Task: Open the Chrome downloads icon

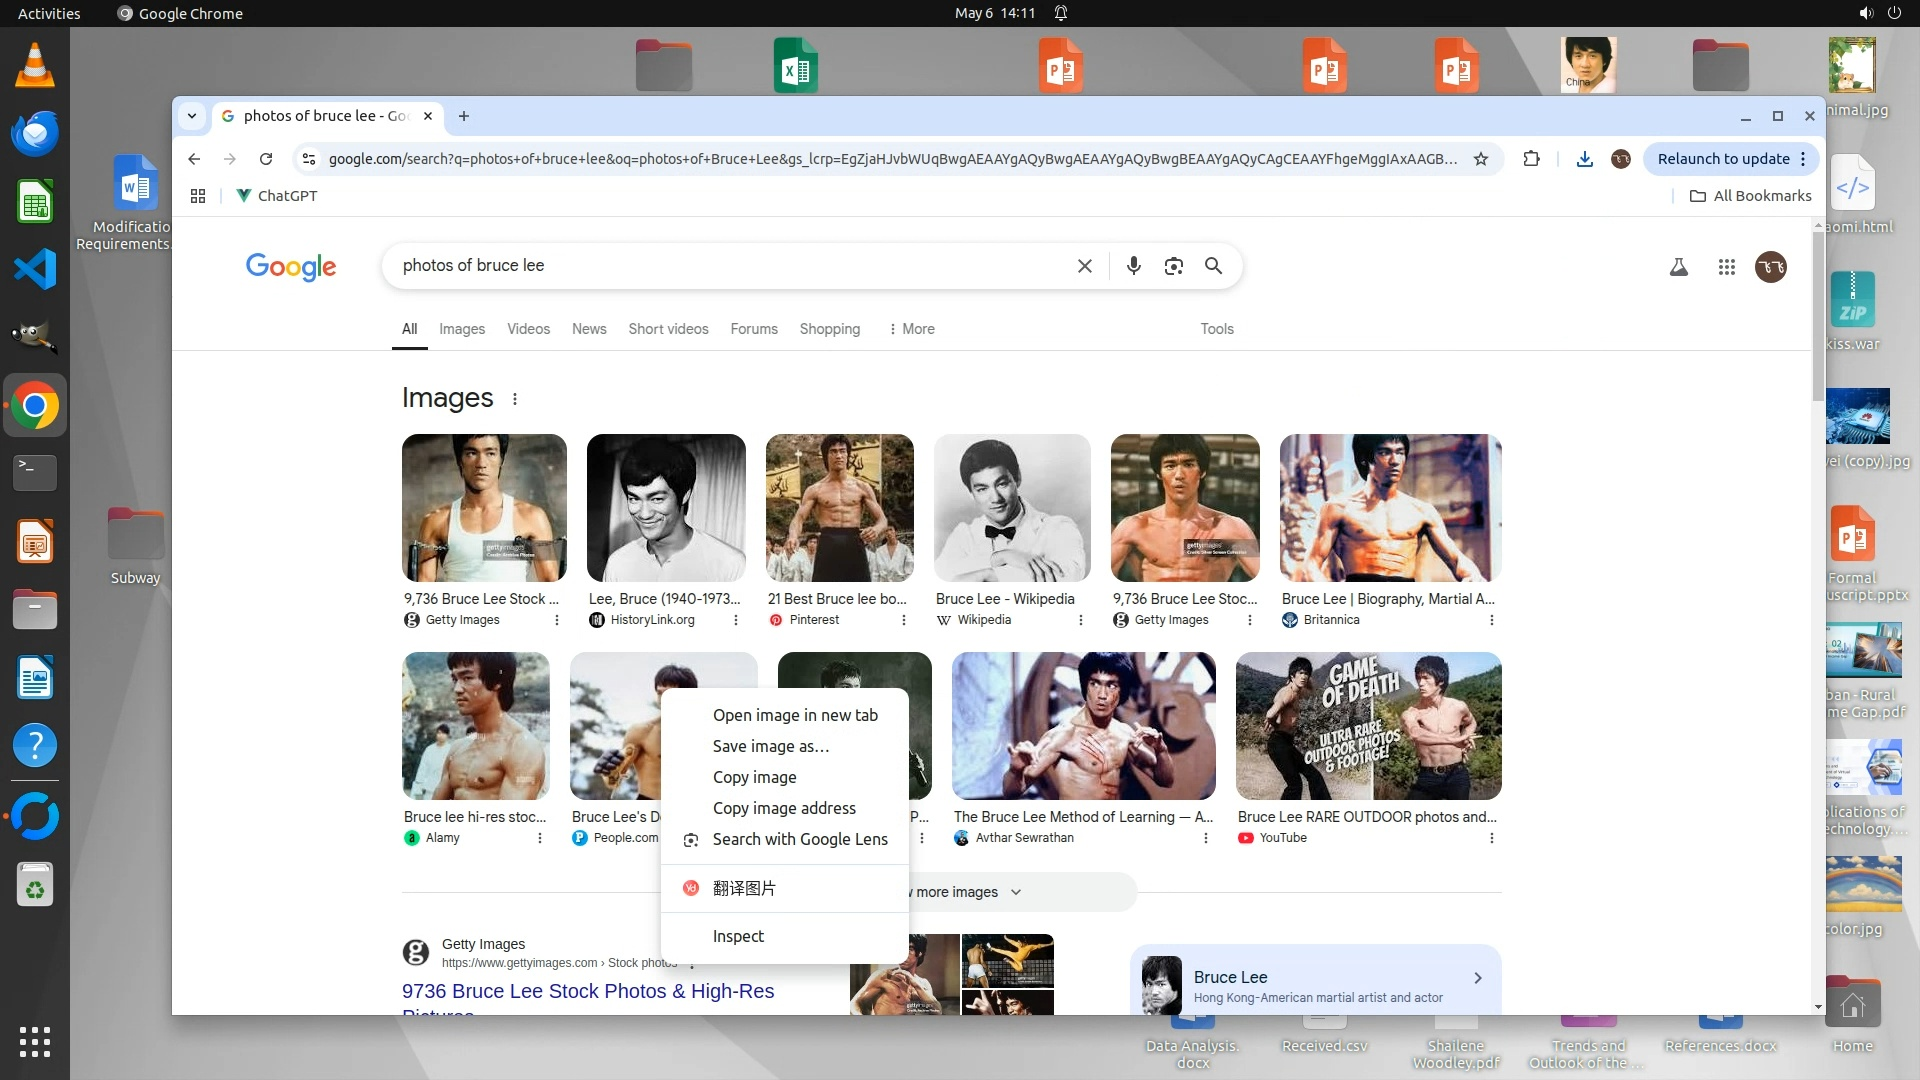Action: [1584, 159]
